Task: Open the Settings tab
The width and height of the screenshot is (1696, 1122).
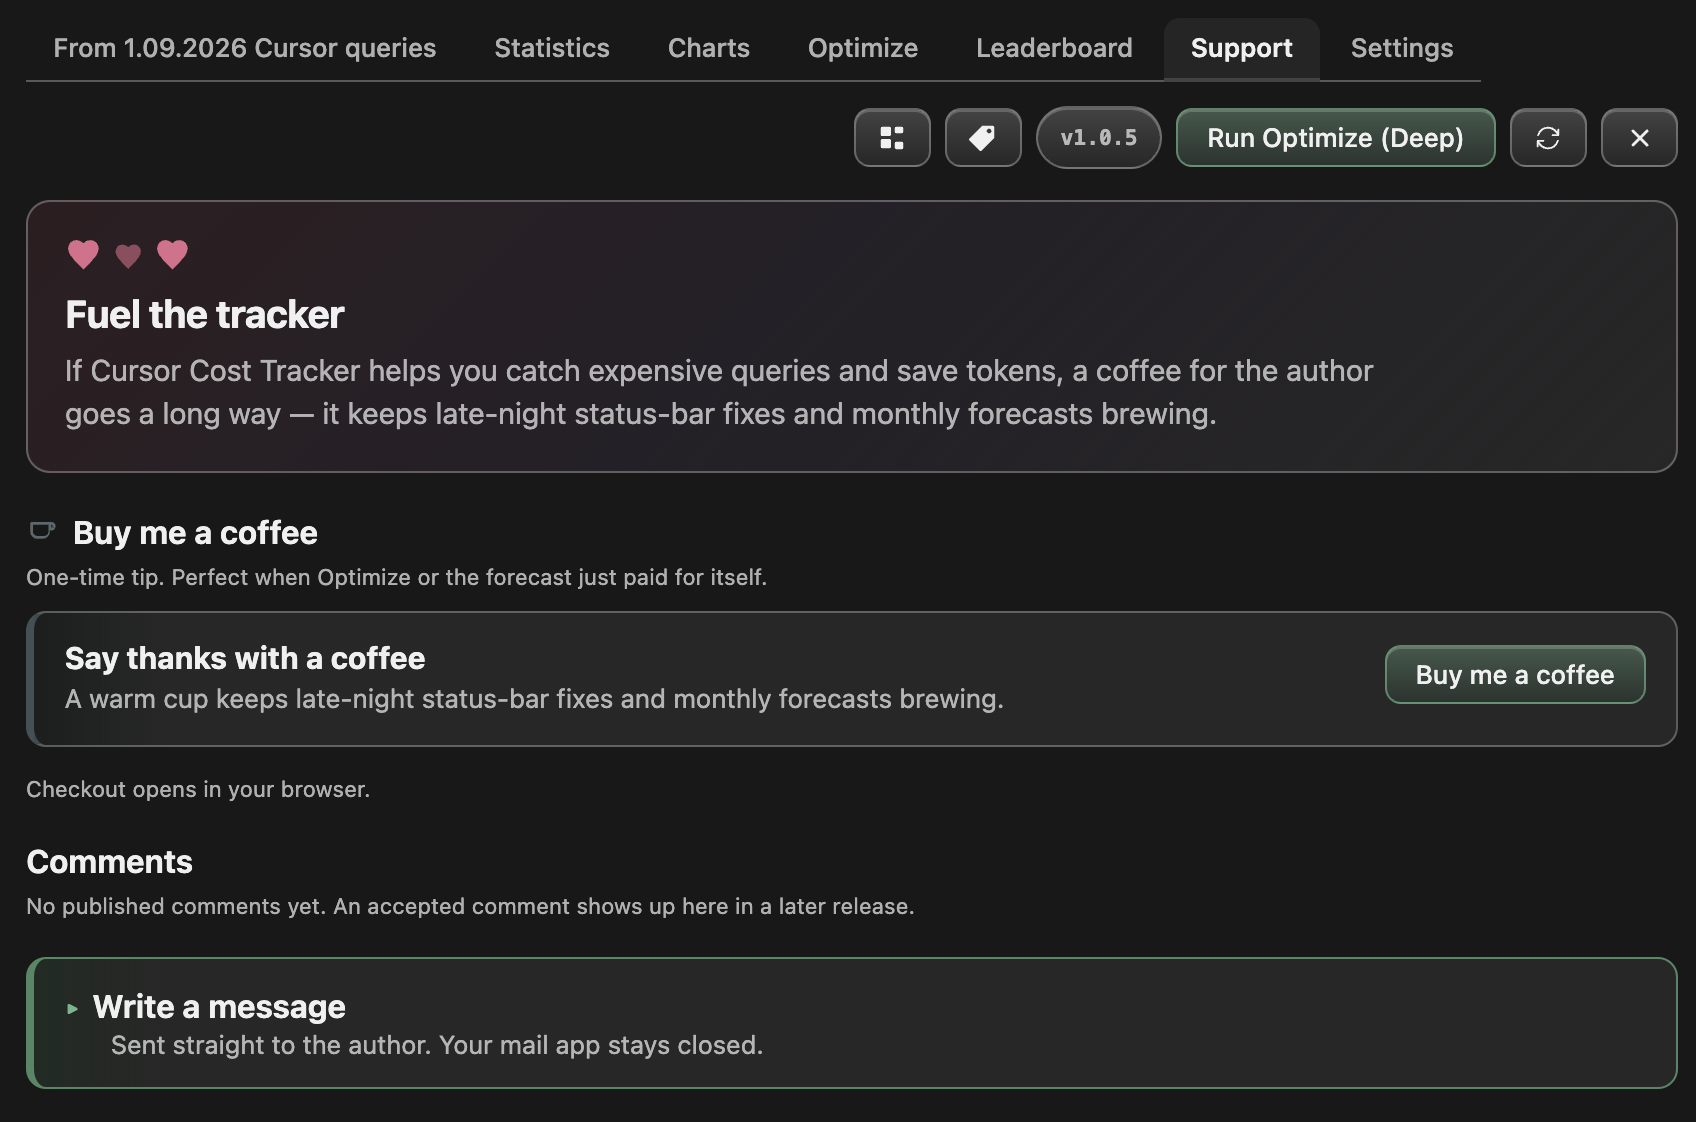Action: 1402,48
